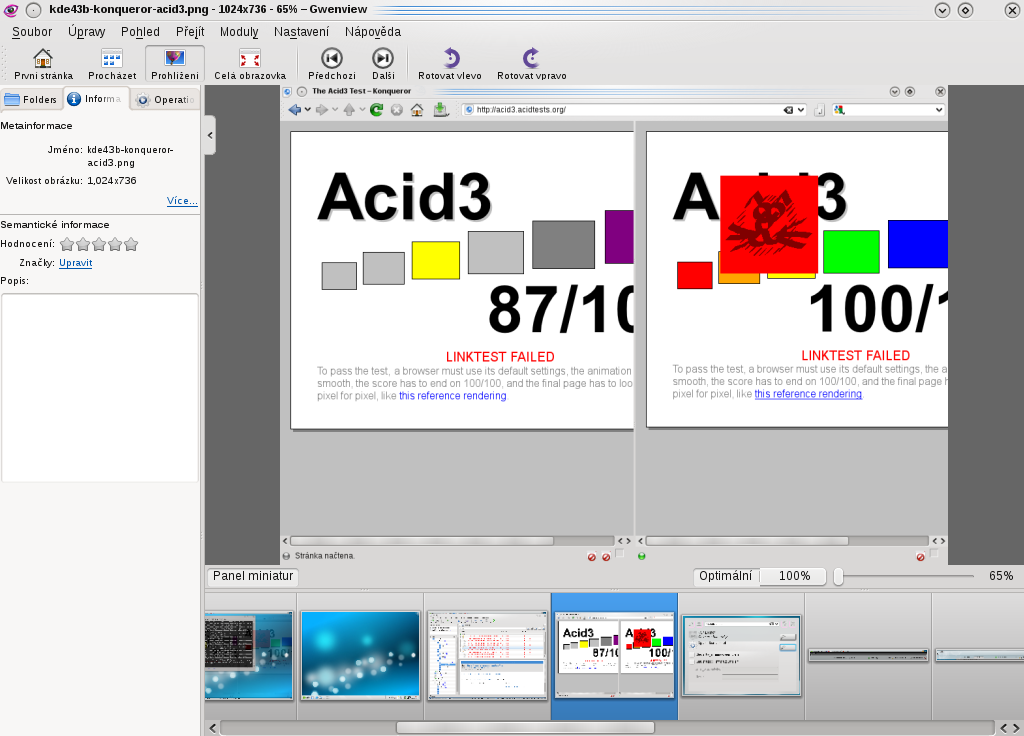Click the zoom slider handle
This screenshot has width=1024, height=736.
[x=839, y=576]
